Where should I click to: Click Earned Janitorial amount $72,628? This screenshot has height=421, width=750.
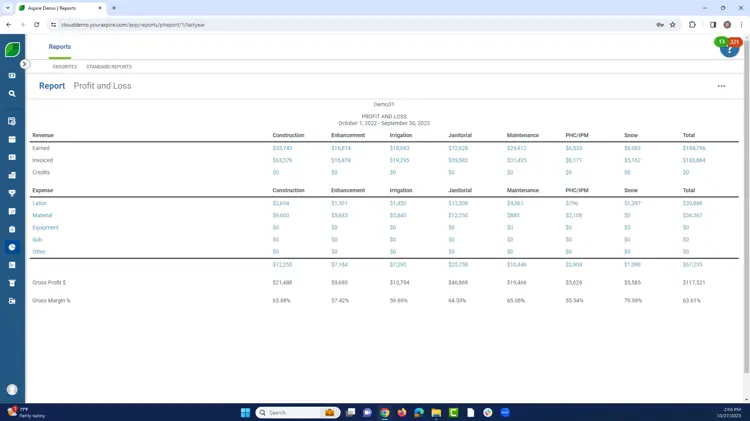click(458, 148)
